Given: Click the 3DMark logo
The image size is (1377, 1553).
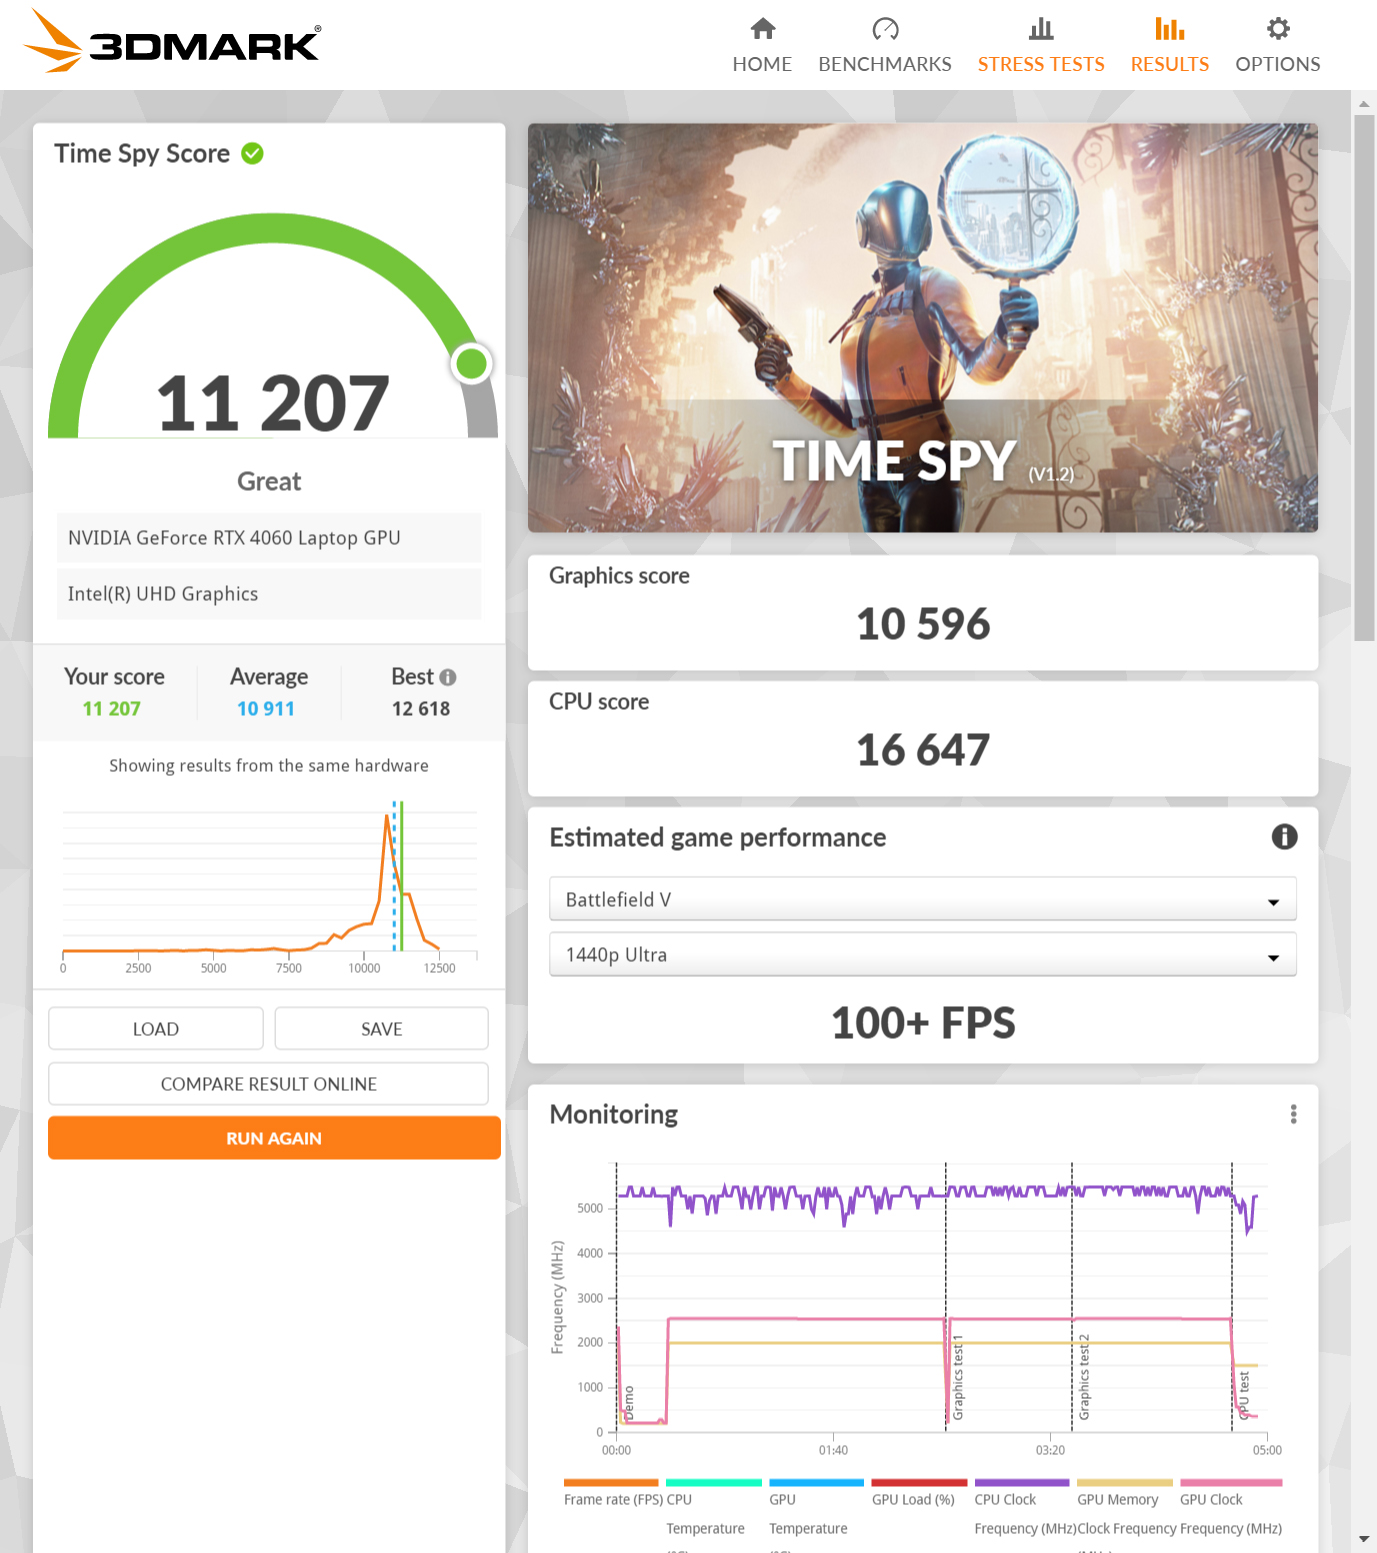Looking at the screenshot, I should 172,41.
